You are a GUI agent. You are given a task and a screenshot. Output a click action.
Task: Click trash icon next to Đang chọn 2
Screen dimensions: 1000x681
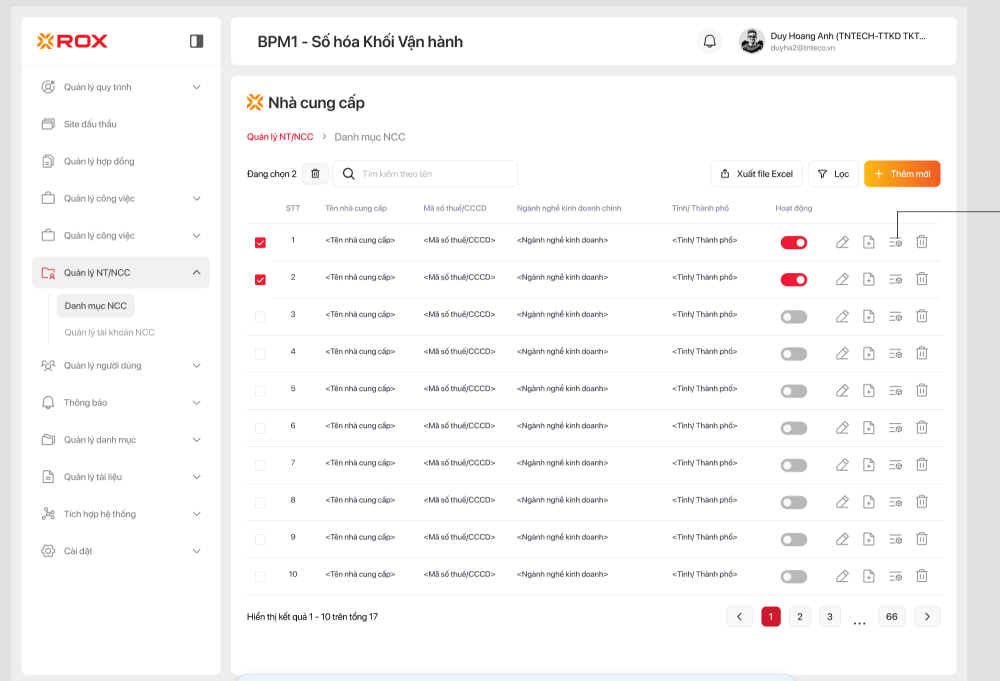315,174
